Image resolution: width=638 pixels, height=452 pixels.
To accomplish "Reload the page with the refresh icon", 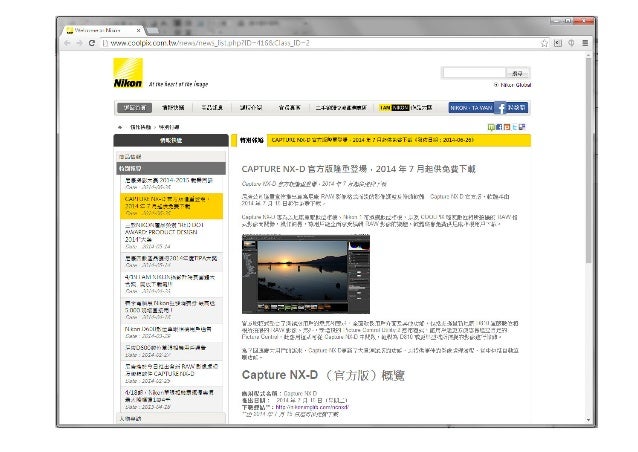I will coord(92,43).
